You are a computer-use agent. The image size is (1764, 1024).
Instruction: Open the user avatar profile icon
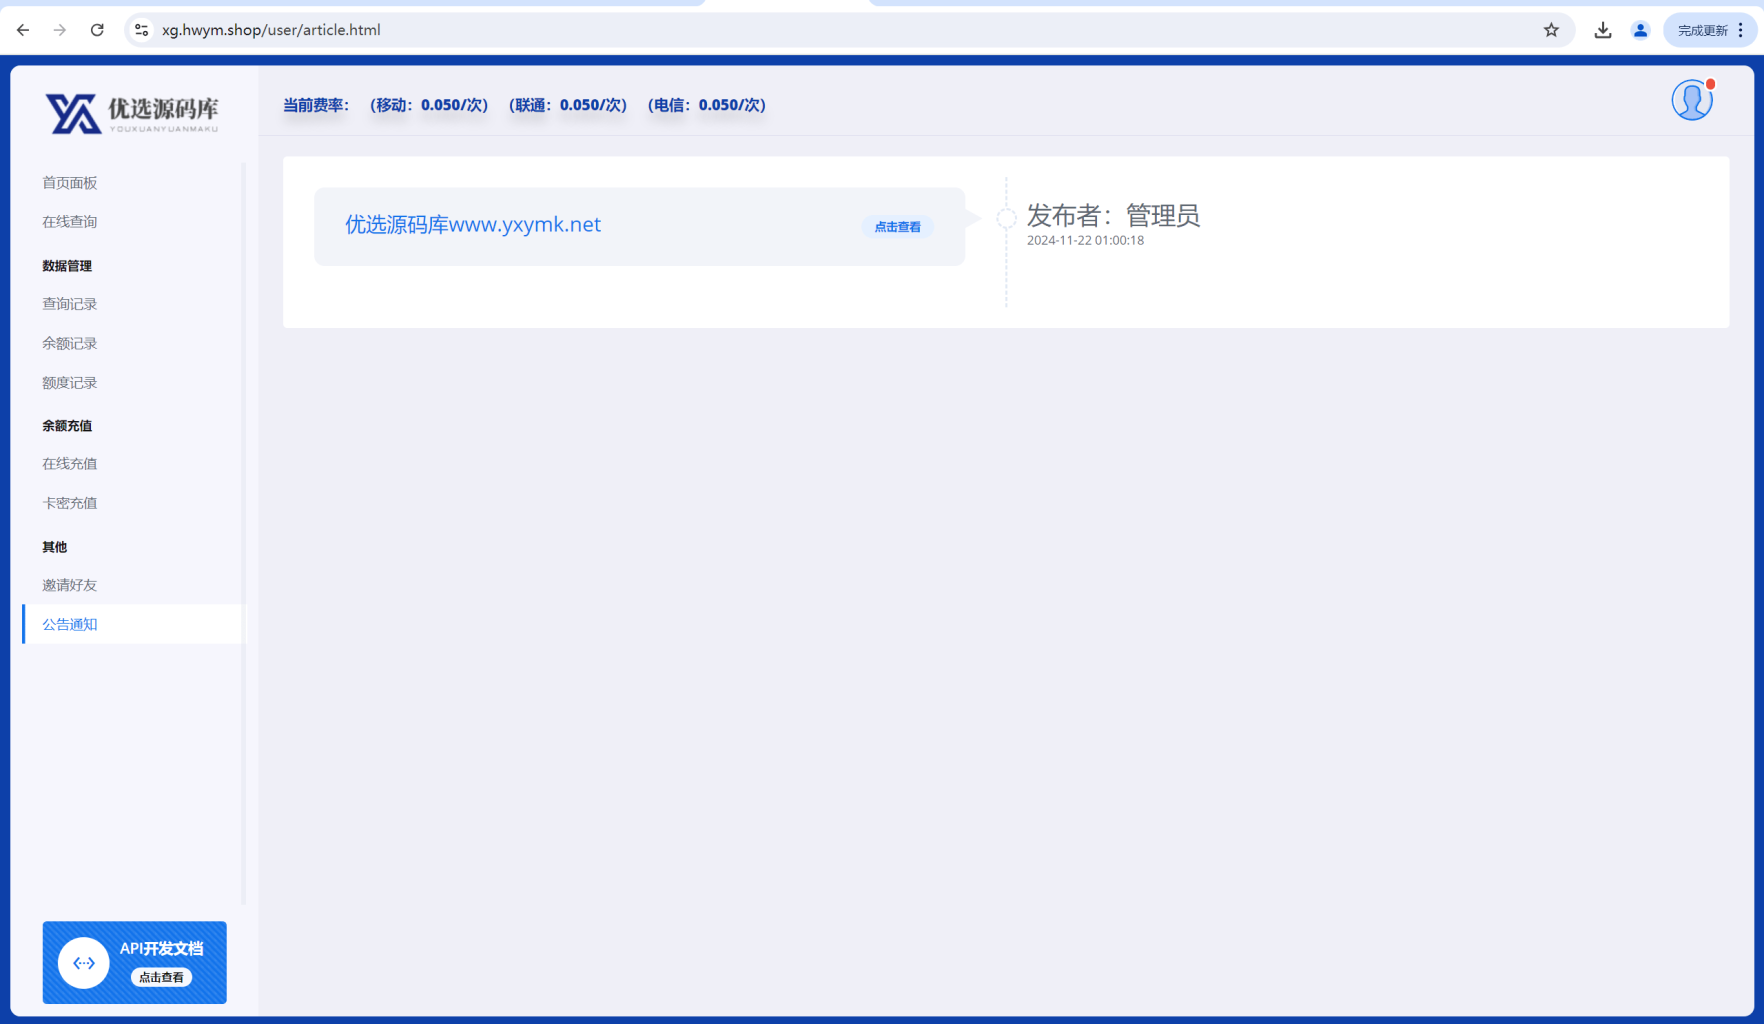[x=1691, y=100]
